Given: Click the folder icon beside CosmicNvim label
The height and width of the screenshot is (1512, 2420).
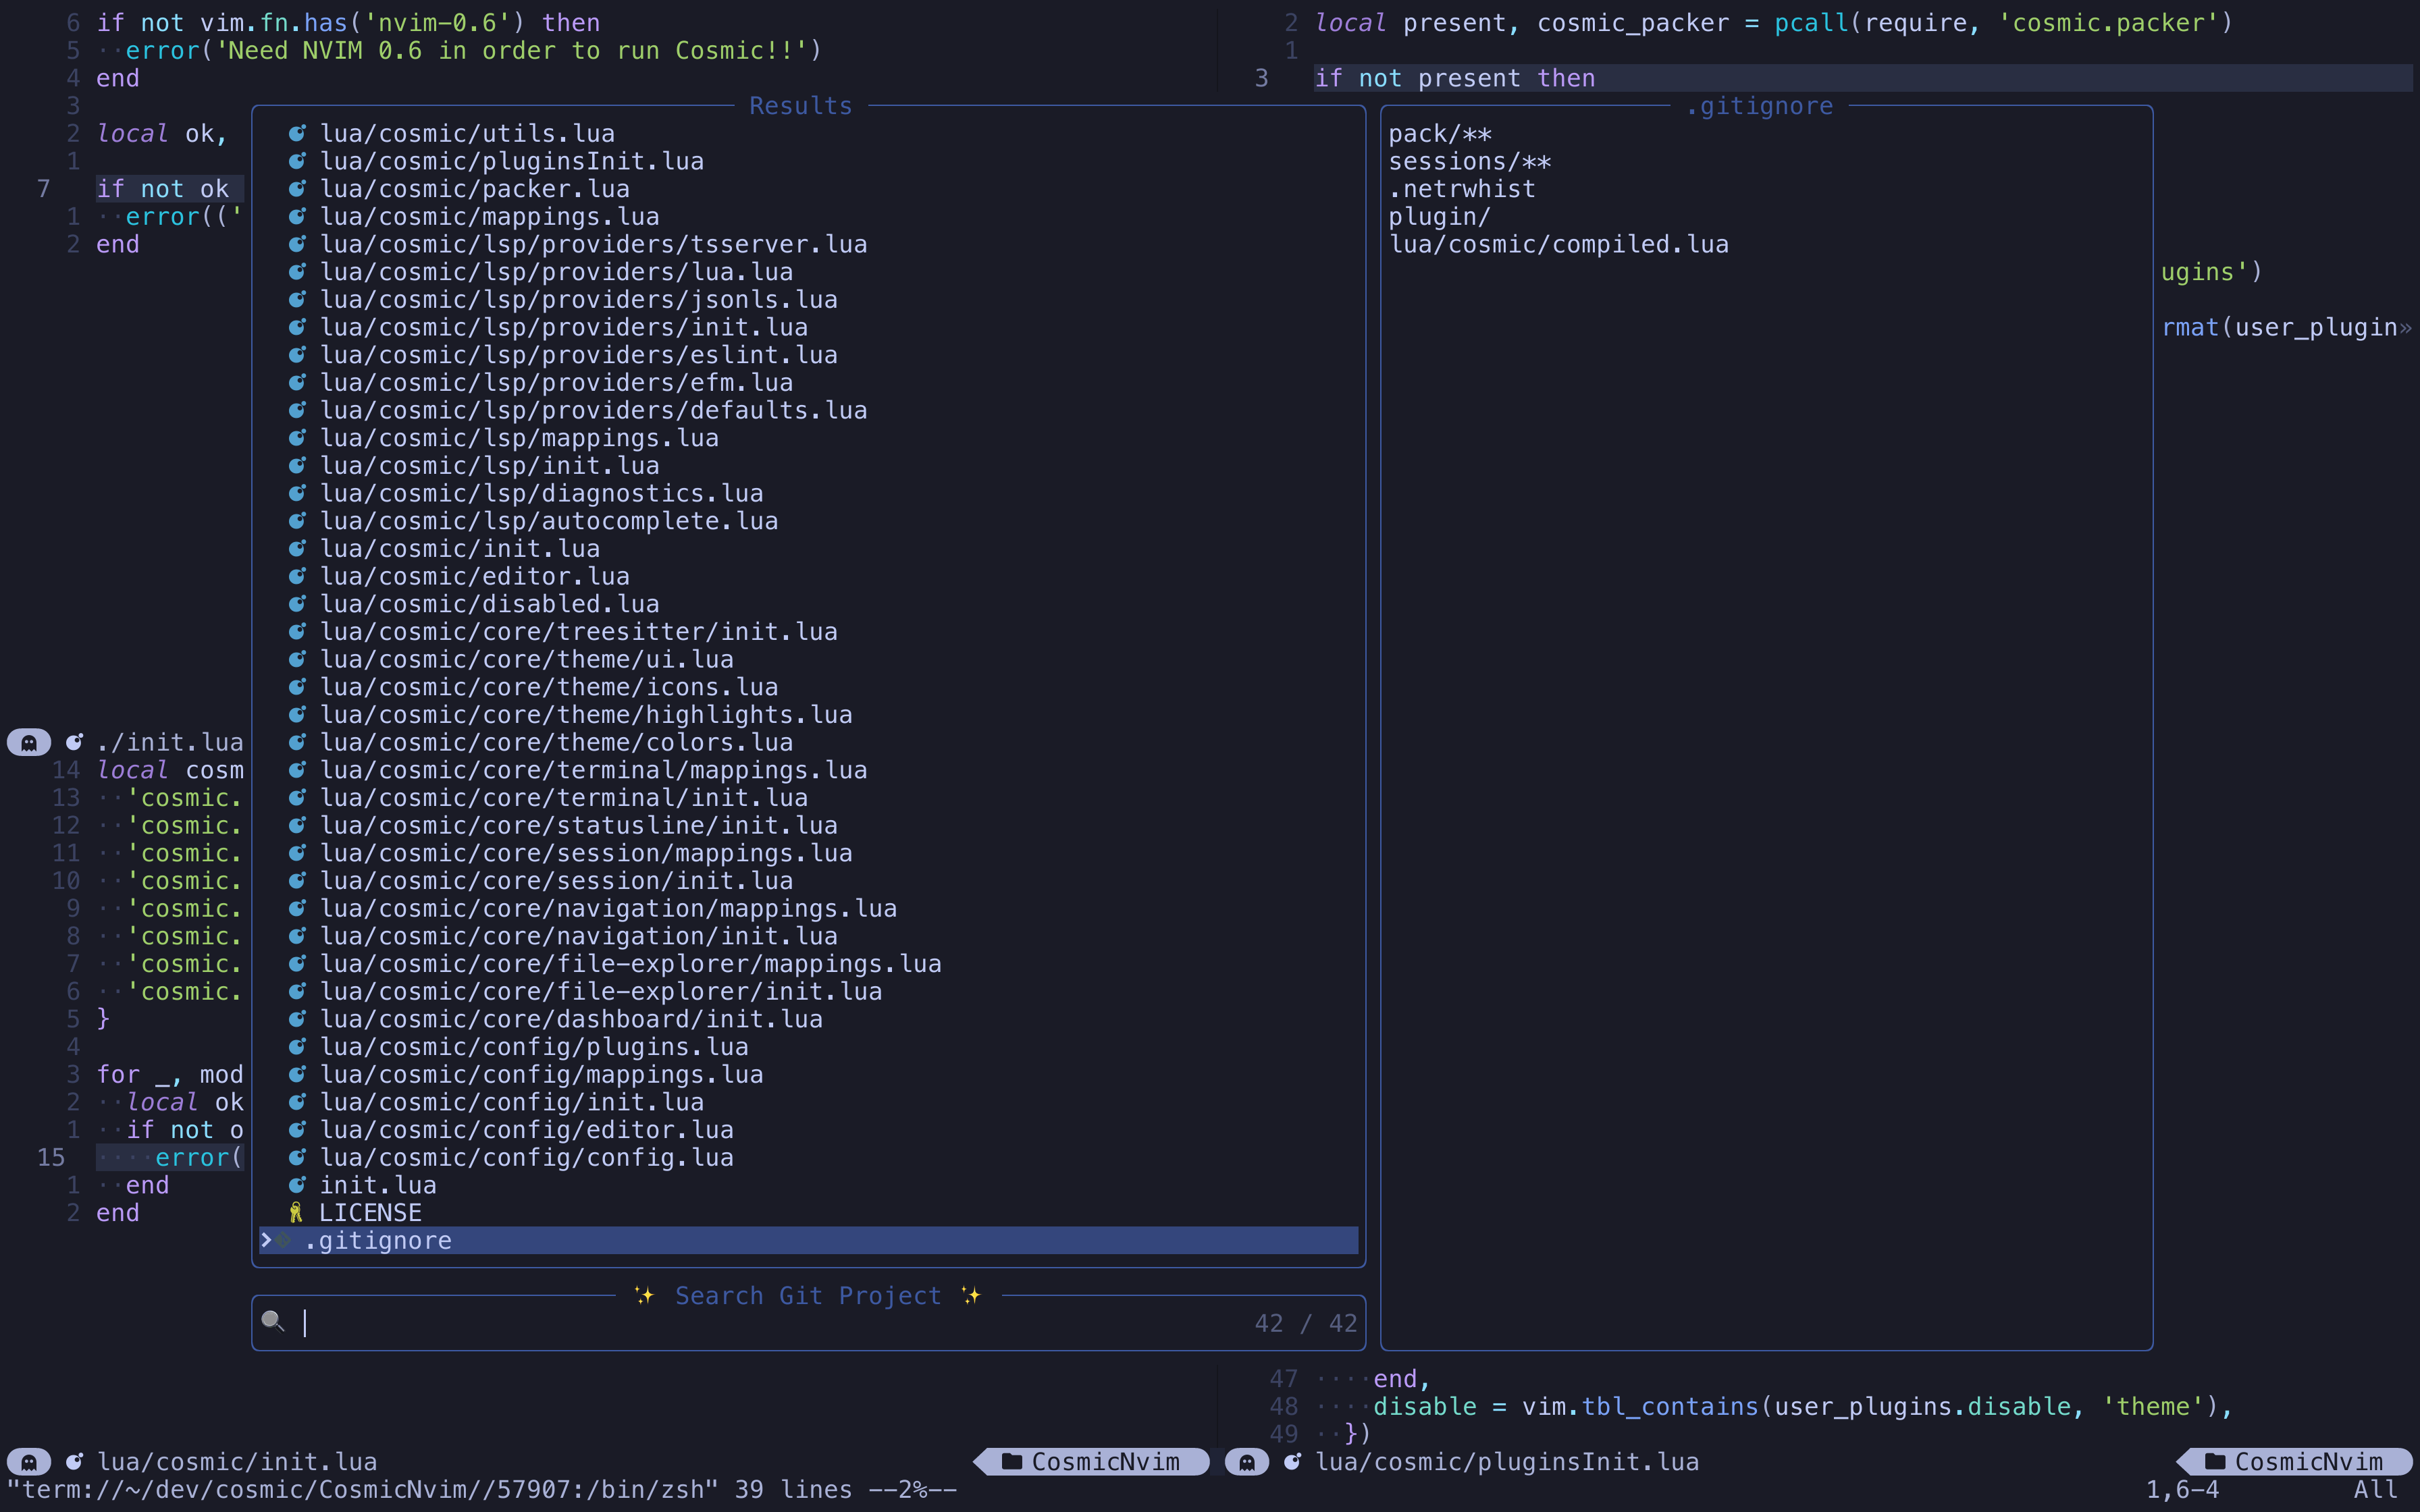Looking at the screenshot, I should [1011, 1461].
